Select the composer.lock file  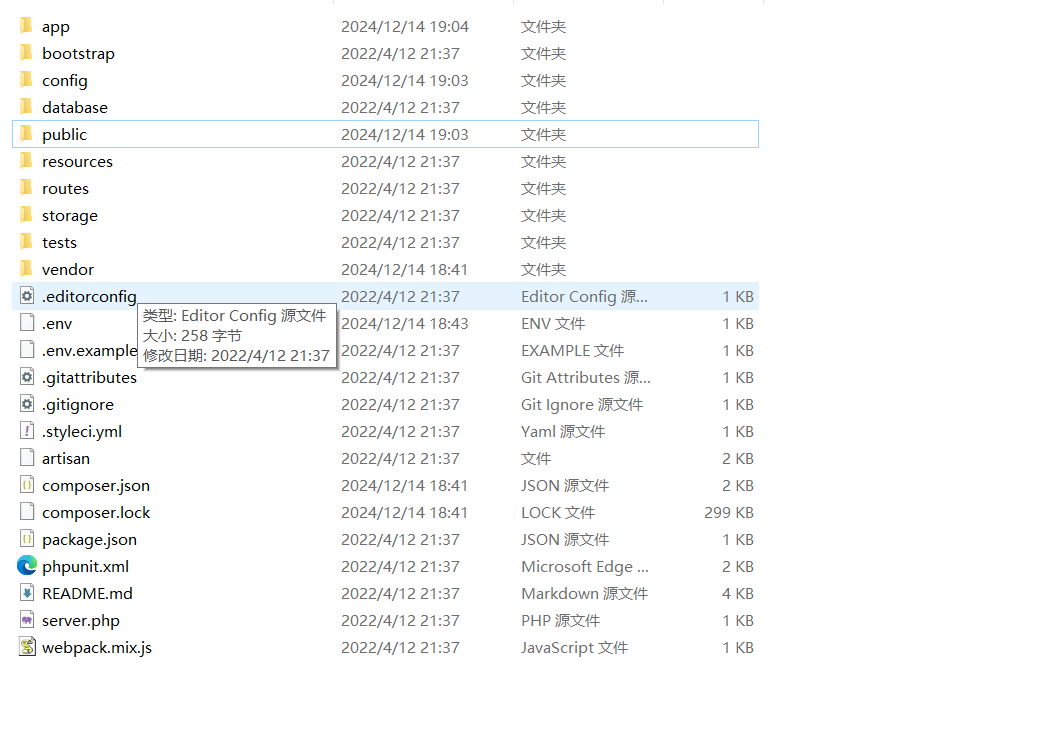tap(96, 512)
